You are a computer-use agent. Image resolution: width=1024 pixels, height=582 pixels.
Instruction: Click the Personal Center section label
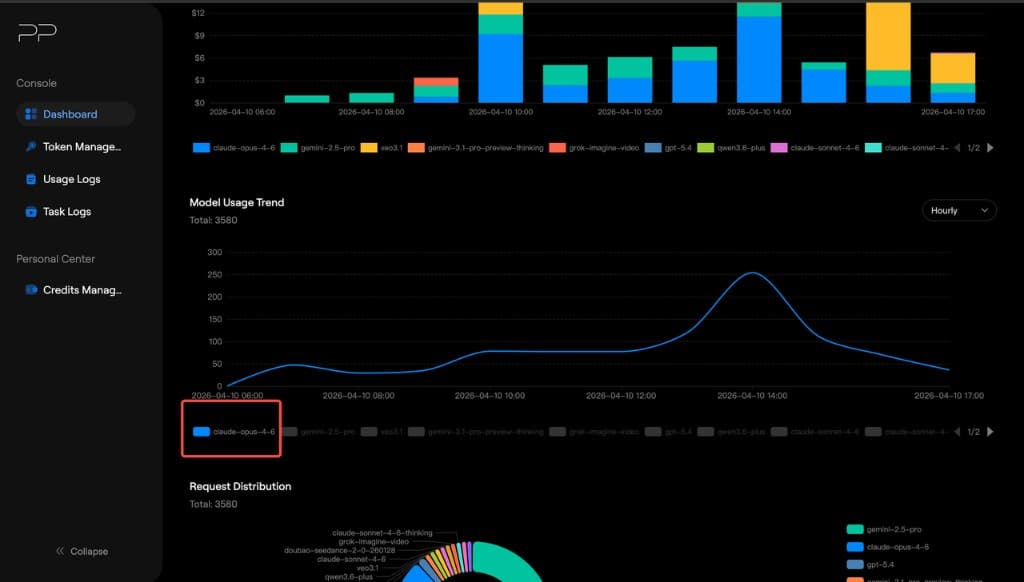(x=56, y=259)
